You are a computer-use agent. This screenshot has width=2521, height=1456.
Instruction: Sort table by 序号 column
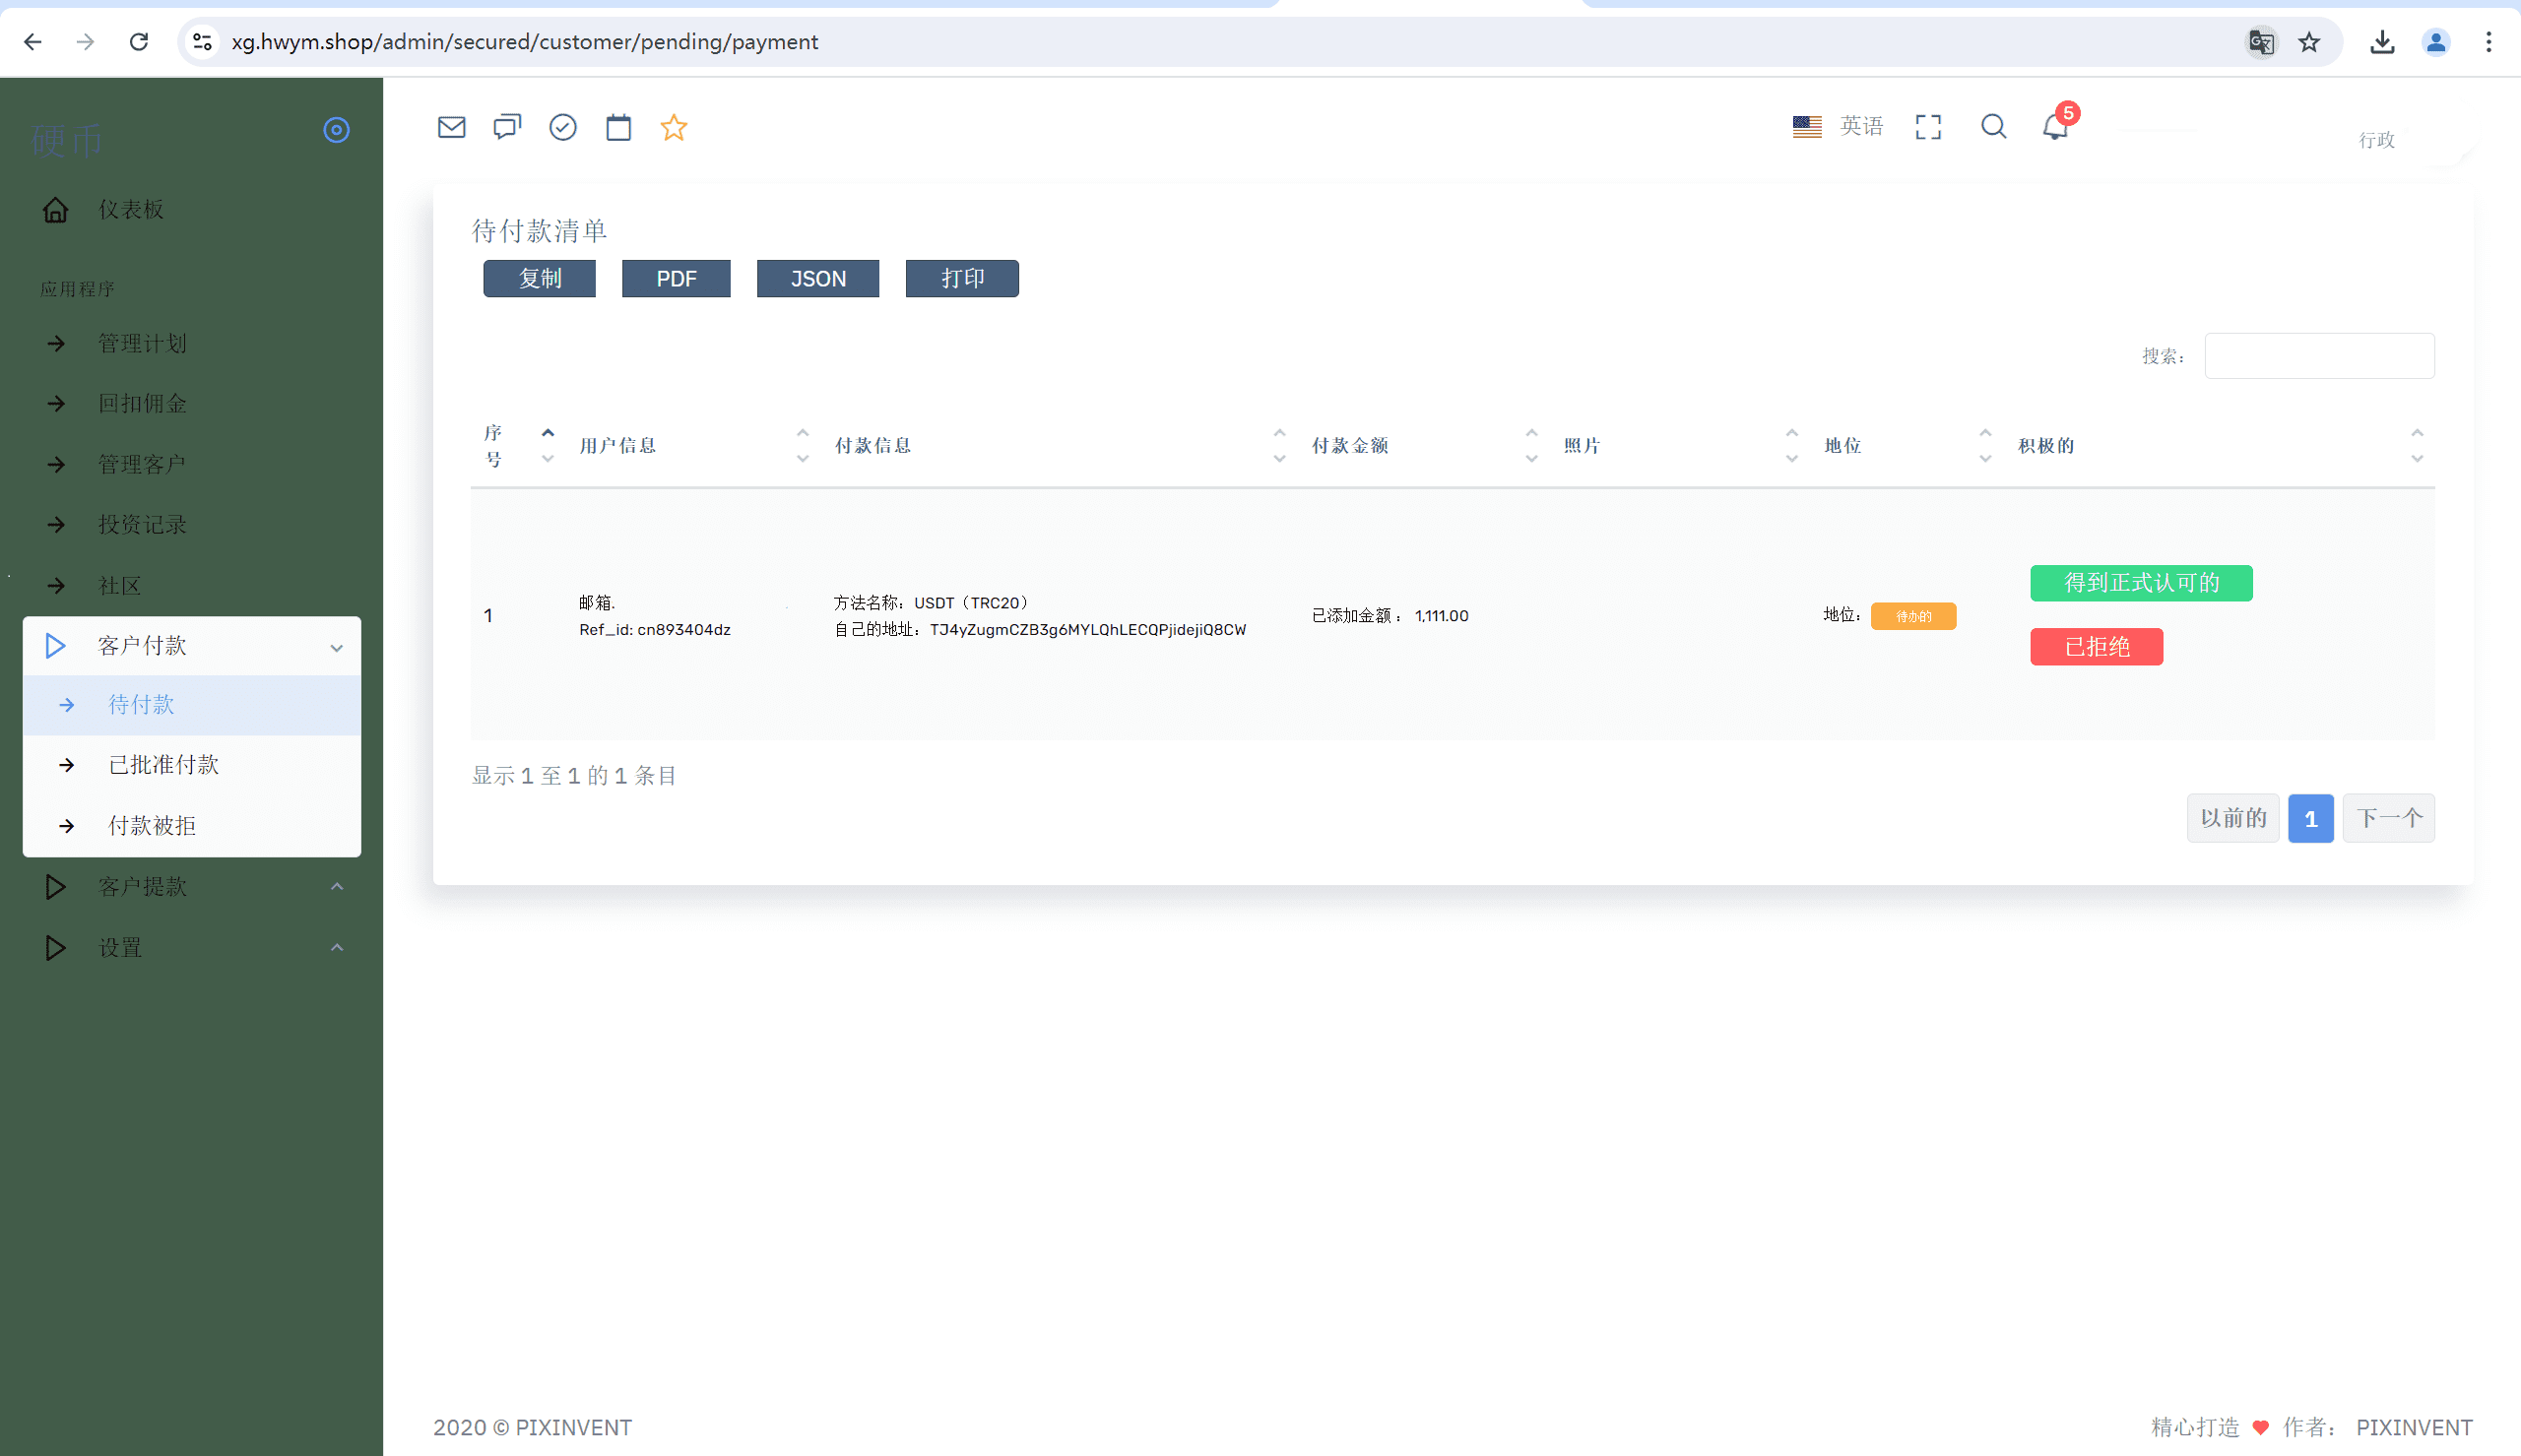coord(519,446)
